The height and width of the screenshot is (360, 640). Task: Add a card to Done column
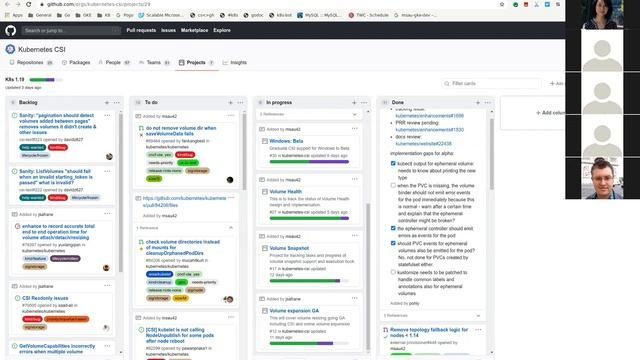click(x=478, y=102)
